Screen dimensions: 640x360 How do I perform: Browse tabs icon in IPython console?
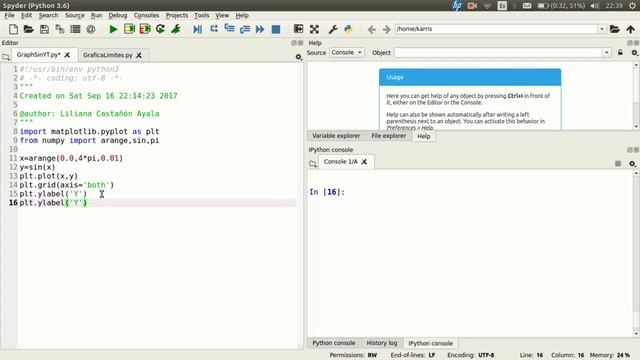click(313, 164)
